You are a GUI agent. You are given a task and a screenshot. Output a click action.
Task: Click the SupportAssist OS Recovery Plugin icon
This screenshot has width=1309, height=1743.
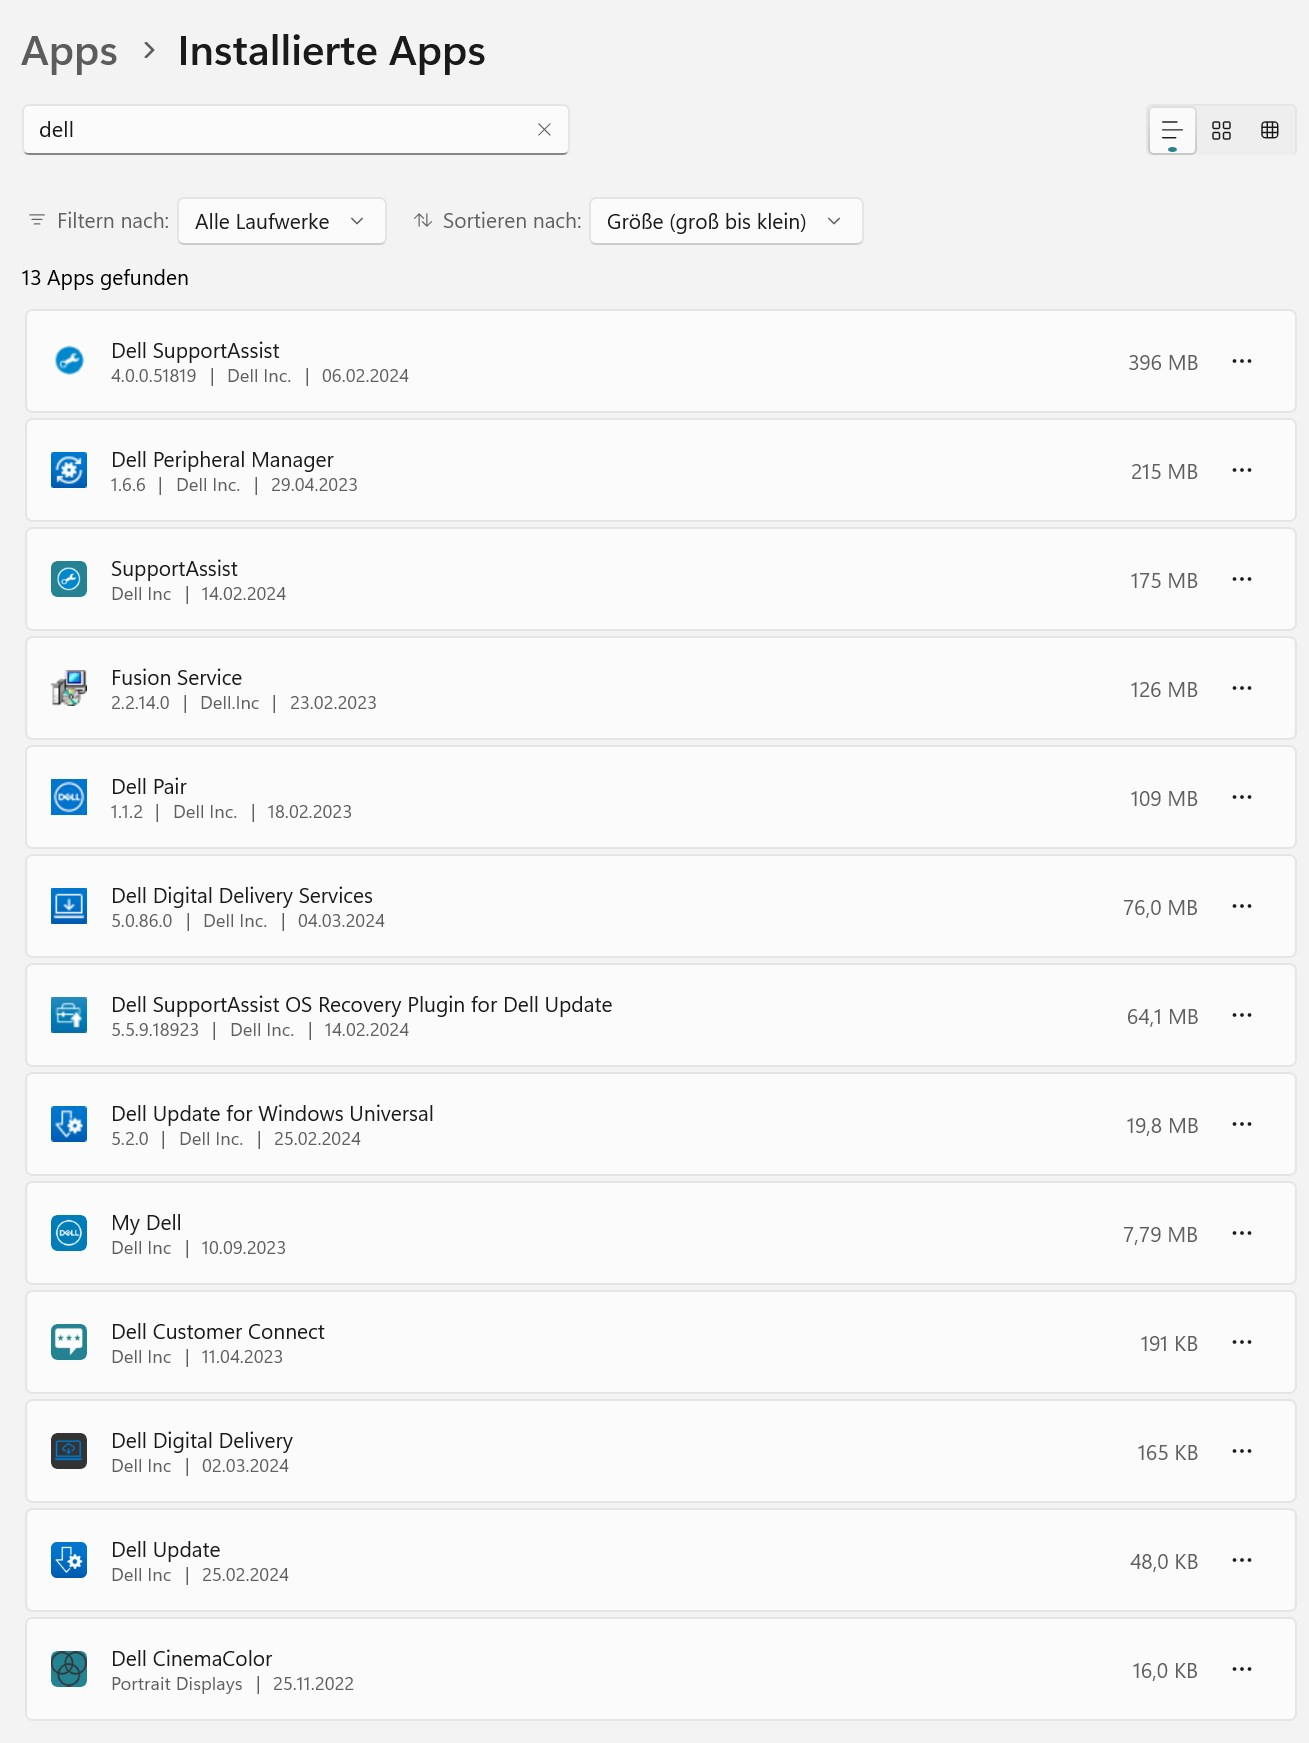[69, 1015]
